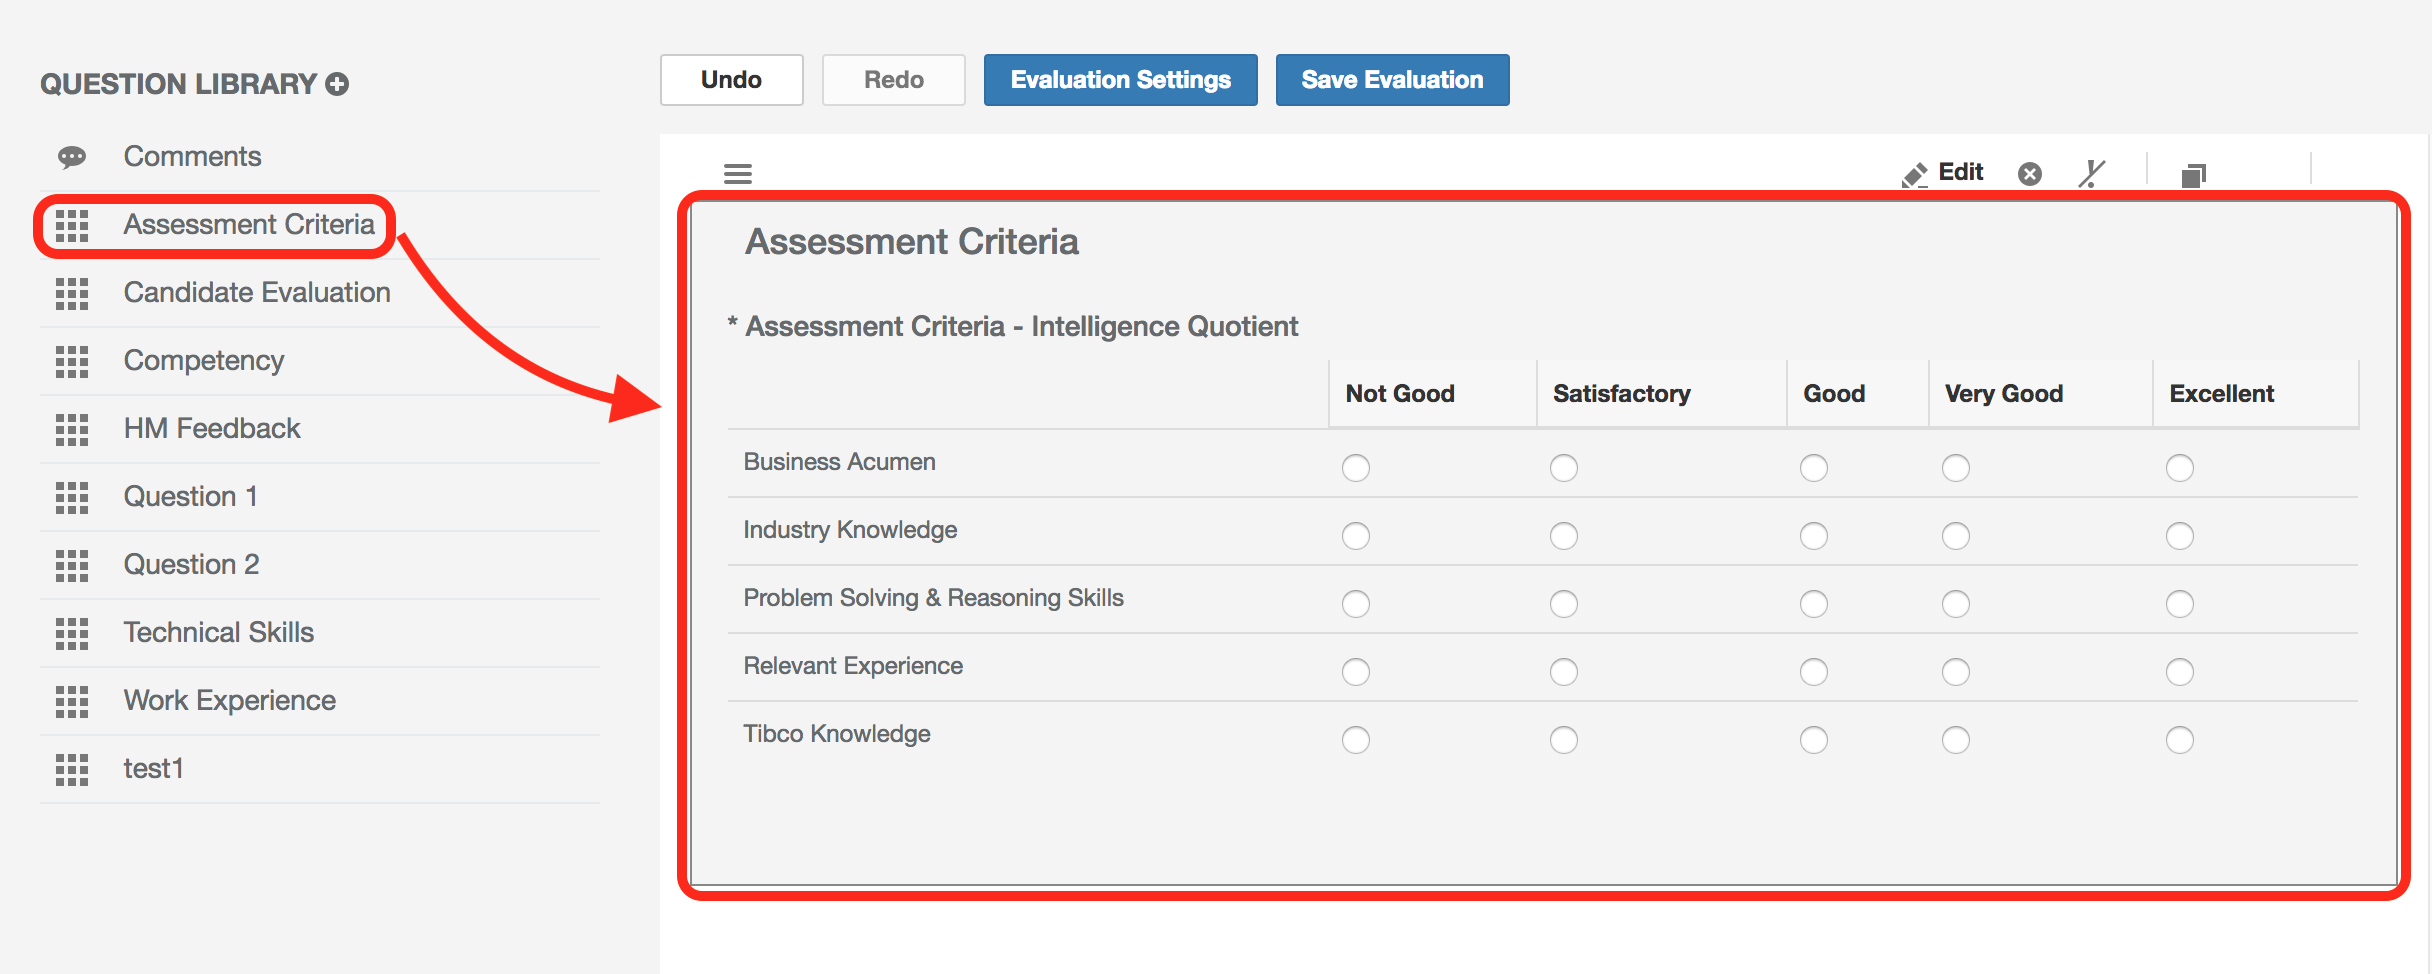Open Evaluation Settings

coord(1120,79)
